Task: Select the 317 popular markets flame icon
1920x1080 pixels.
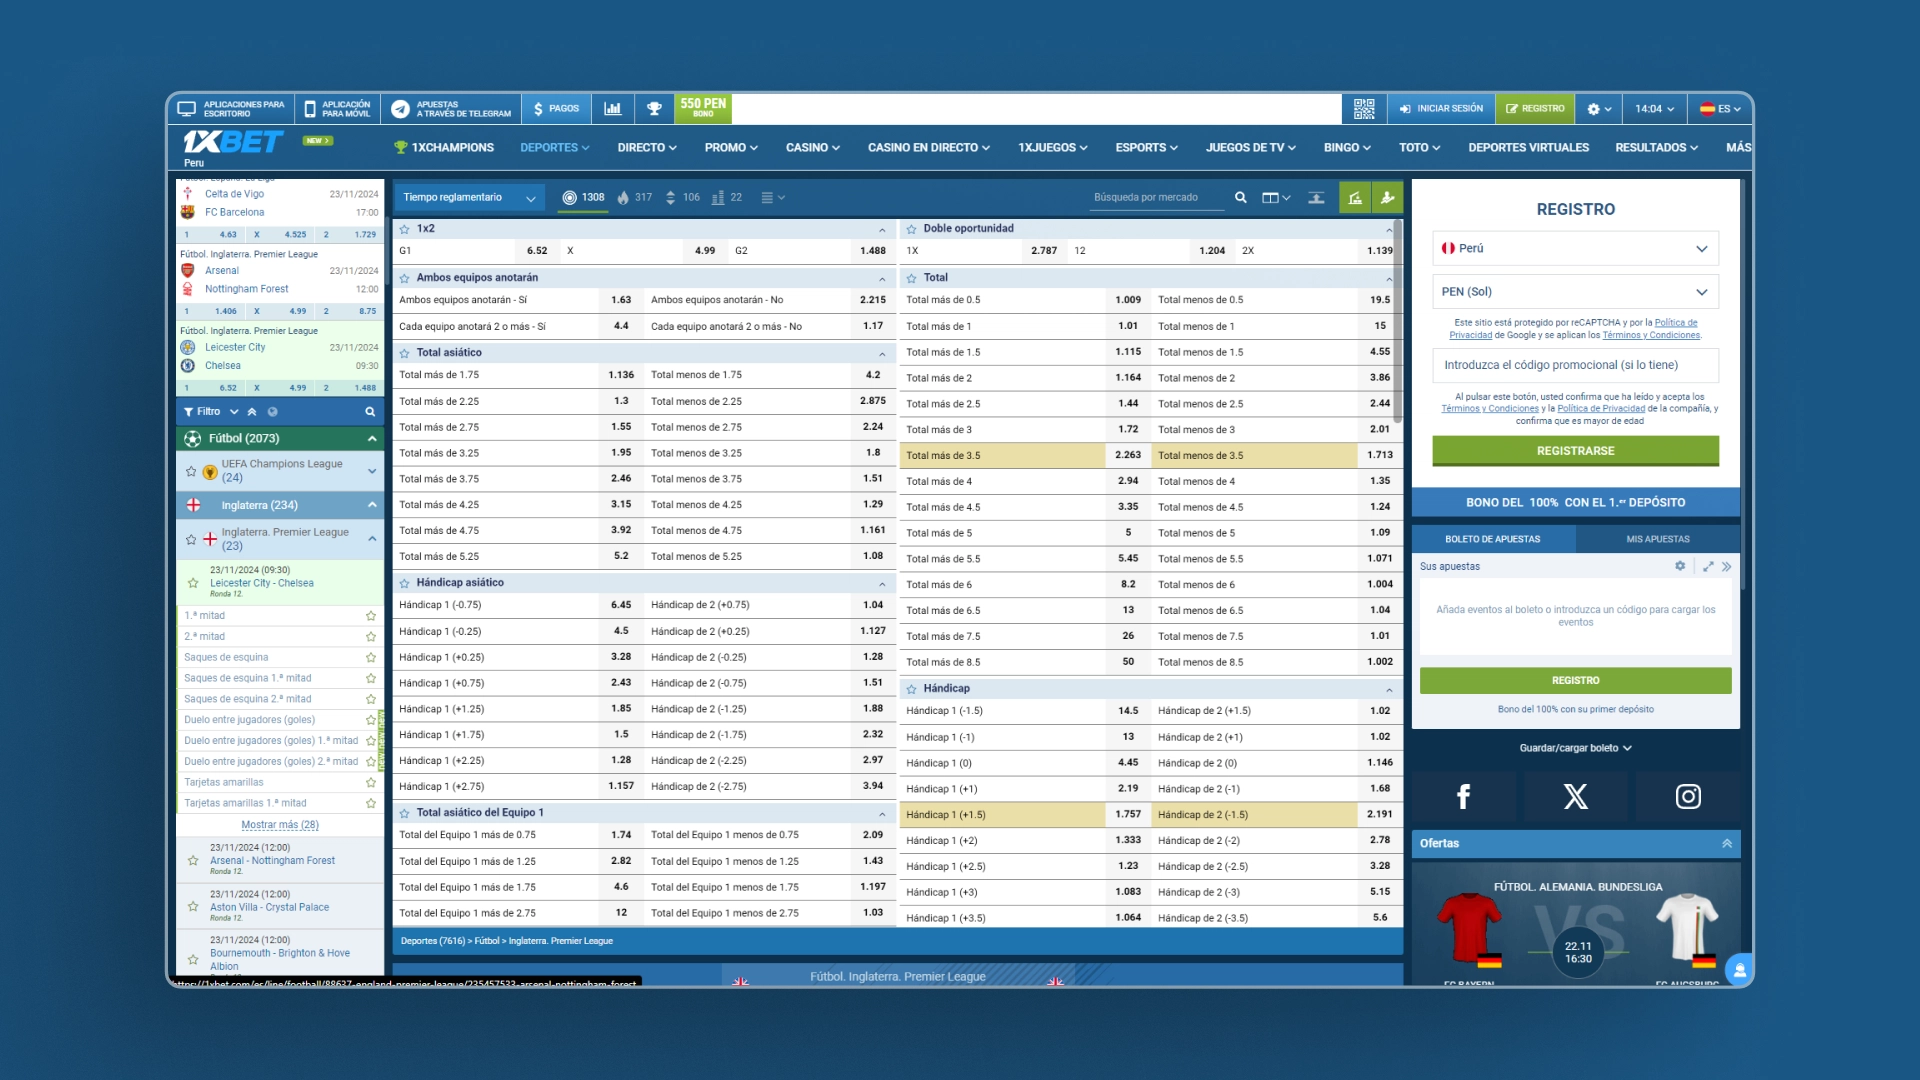Action: [x=634, y=198]
